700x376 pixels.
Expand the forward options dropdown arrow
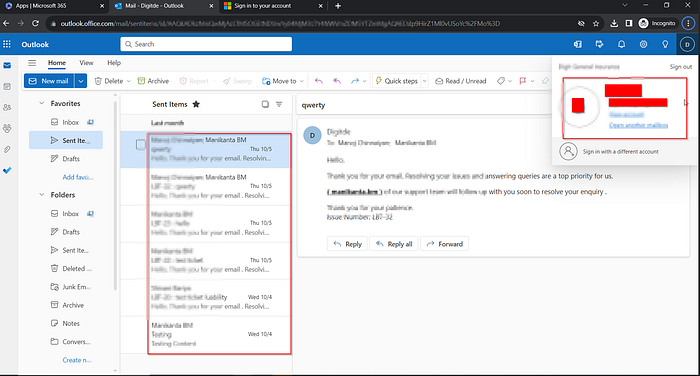click(x=365, y=81)
